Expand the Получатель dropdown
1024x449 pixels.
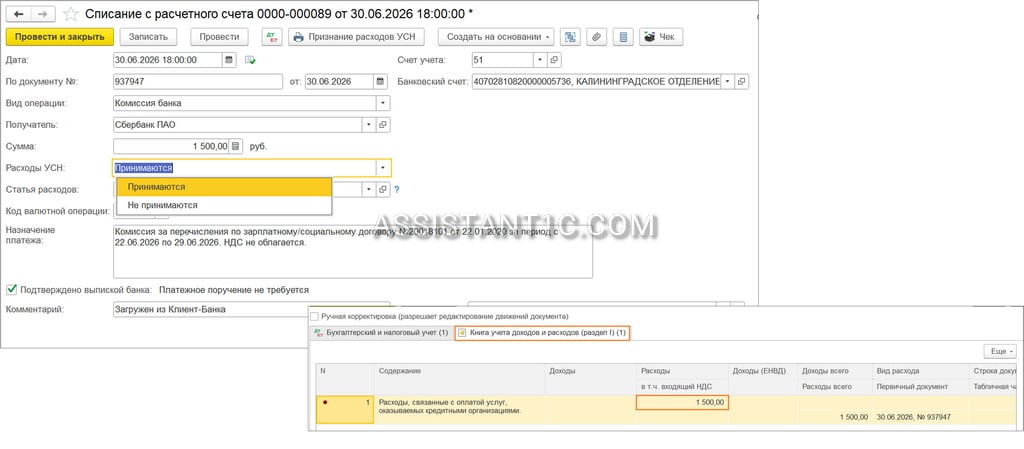click(x=369, y=125)
